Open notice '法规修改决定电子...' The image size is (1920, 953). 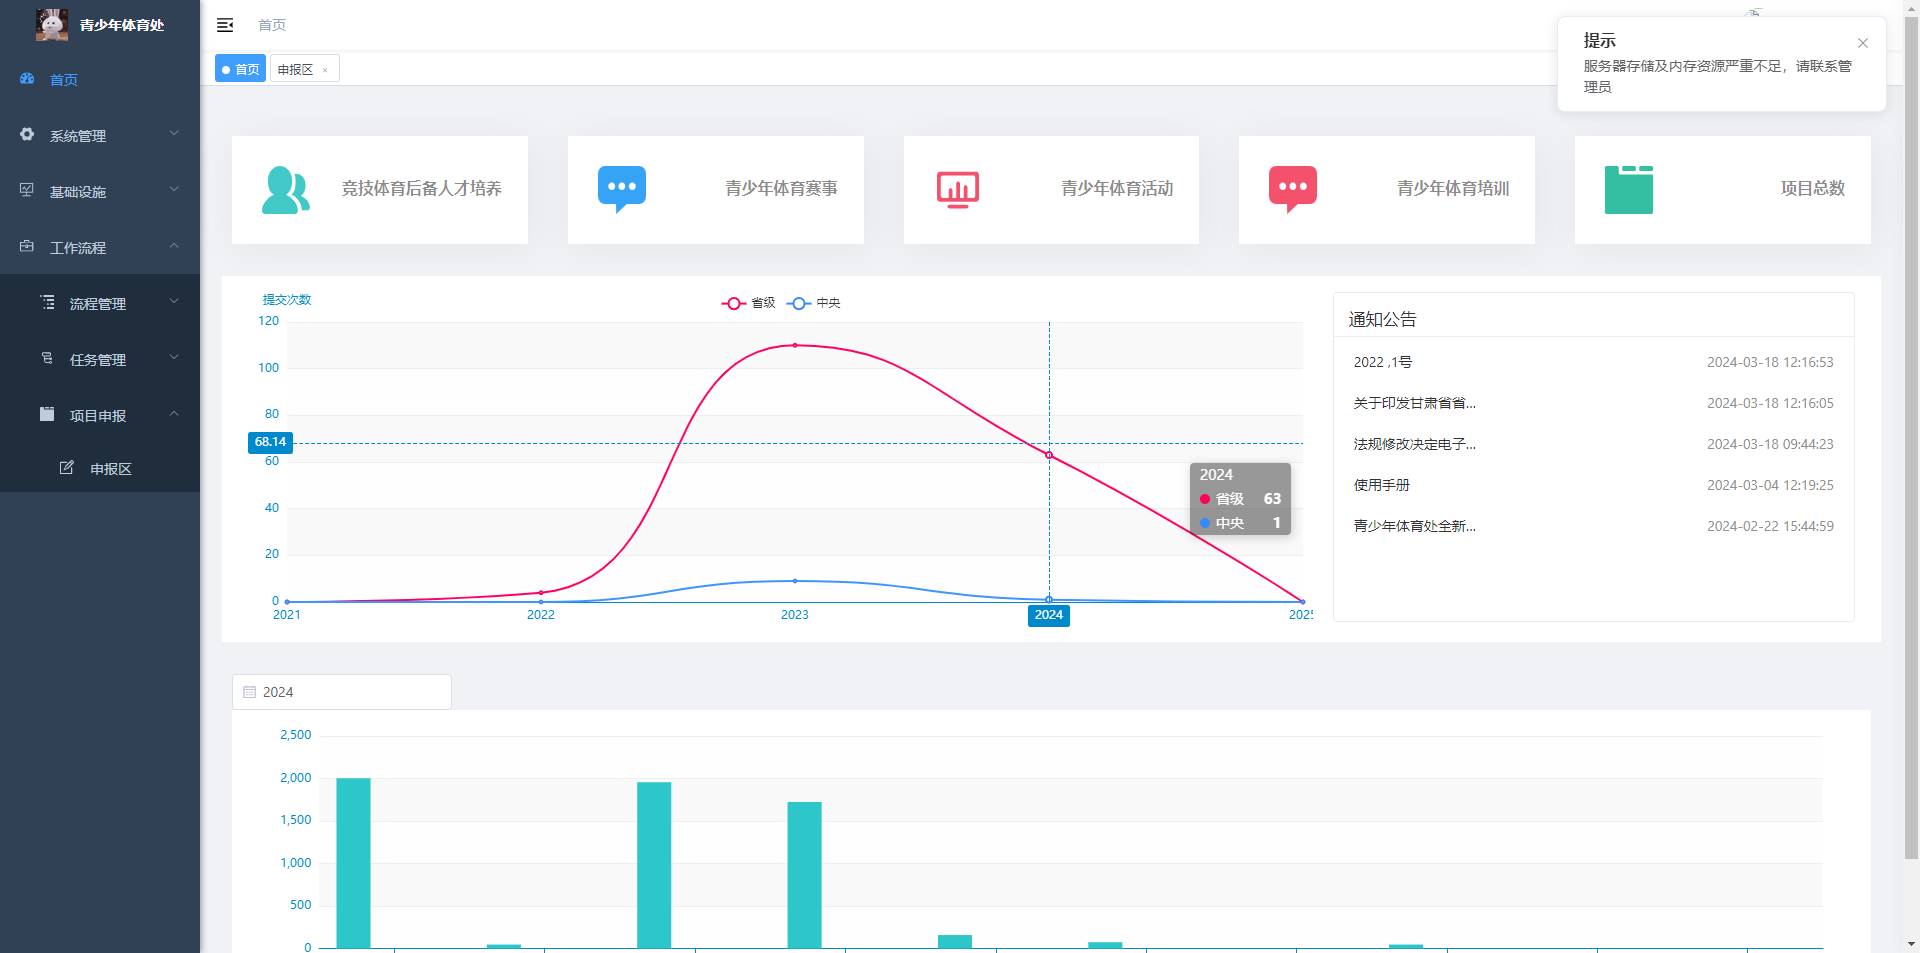[1415, 444]
